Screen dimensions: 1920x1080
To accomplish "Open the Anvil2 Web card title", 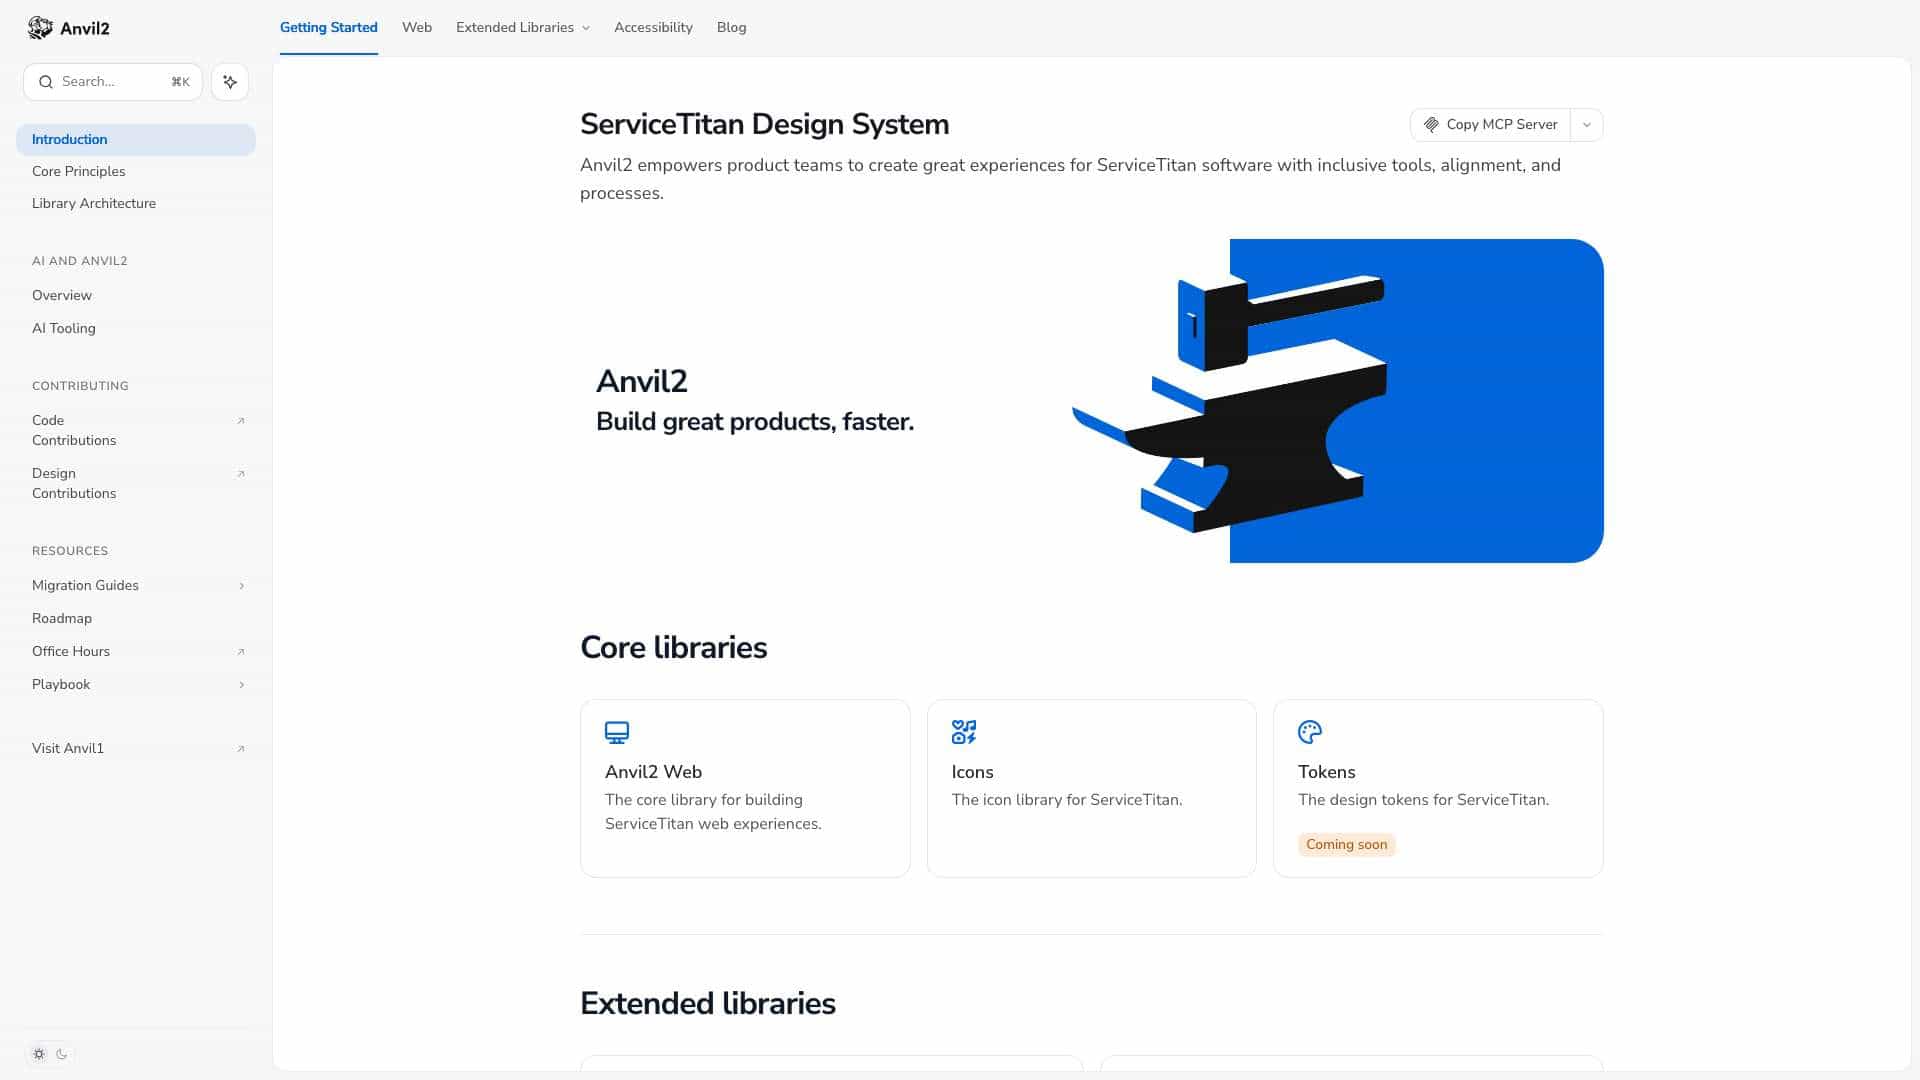I will [653, 772].
